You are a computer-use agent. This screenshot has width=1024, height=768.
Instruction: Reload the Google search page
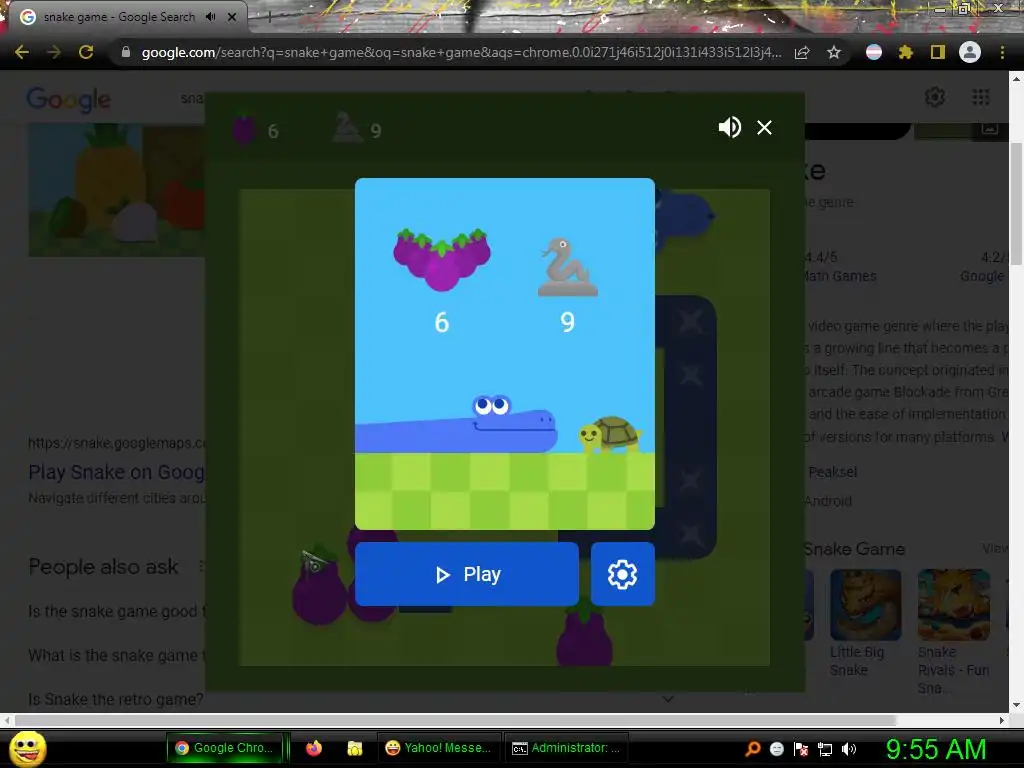pos(86,52)
